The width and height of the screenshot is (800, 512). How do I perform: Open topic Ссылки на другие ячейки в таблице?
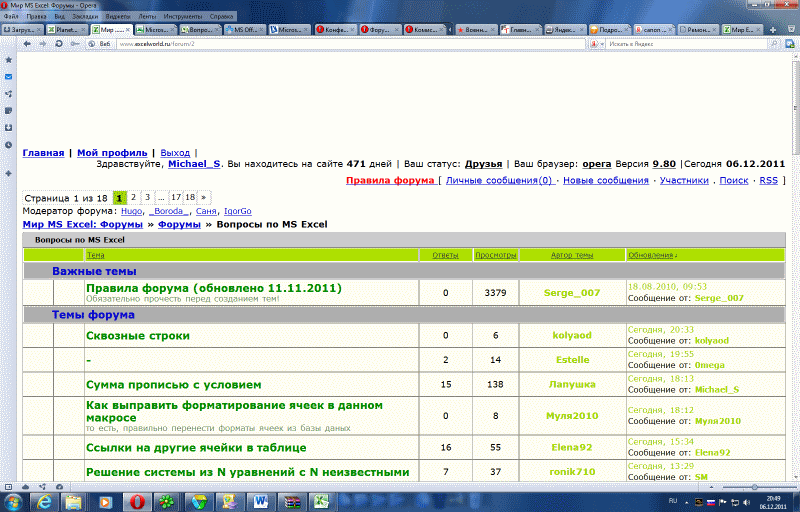tap(196, 448)
